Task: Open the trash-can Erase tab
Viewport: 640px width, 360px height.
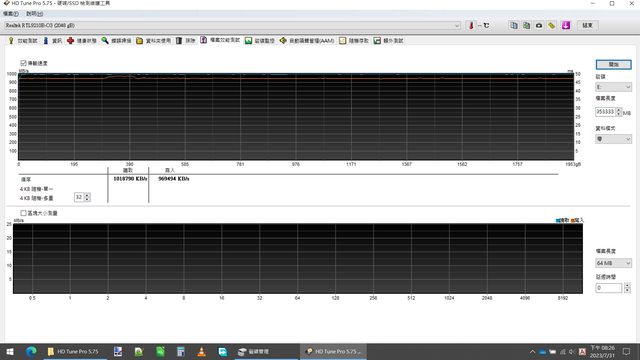Action: point(186,40)
